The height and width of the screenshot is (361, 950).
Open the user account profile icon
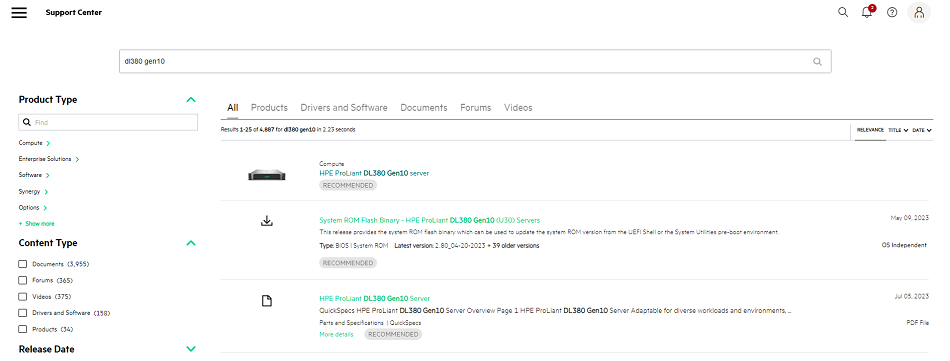(x=919, y=12)
